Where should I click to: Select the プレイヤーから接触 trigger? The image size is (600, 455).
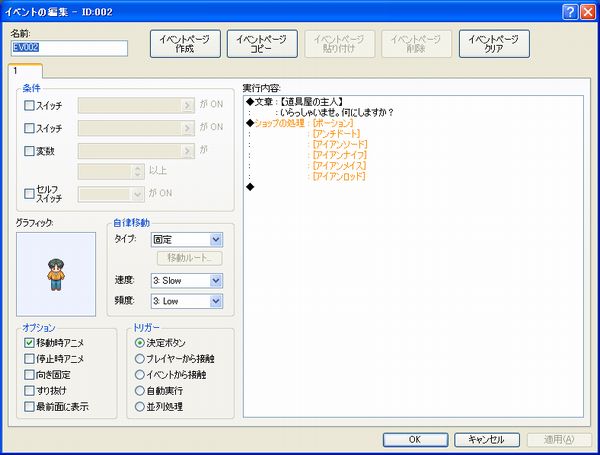[140, 359]
